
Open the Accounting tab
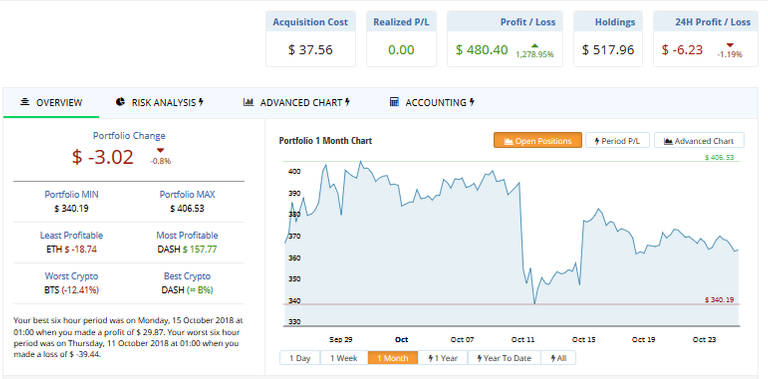pyautogui.click(x=432, y=102)
